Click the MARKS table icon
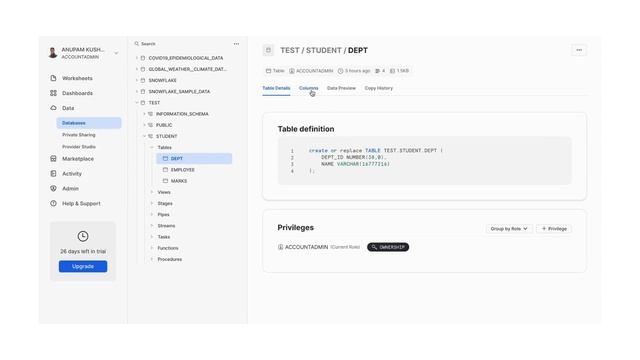The height and width of the screenshot is (360, 640). [165, 181]
